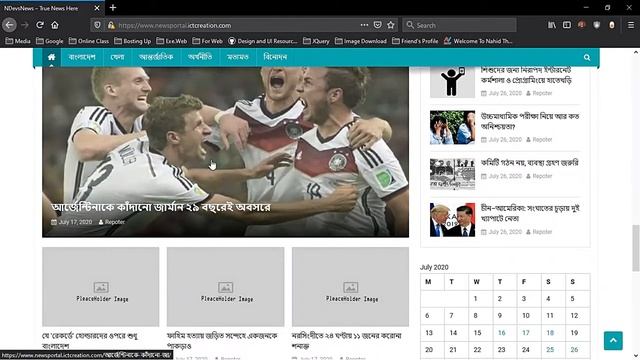
Task: Click the scroll-to-top arrow button
Action: click(x=613, y=340)
